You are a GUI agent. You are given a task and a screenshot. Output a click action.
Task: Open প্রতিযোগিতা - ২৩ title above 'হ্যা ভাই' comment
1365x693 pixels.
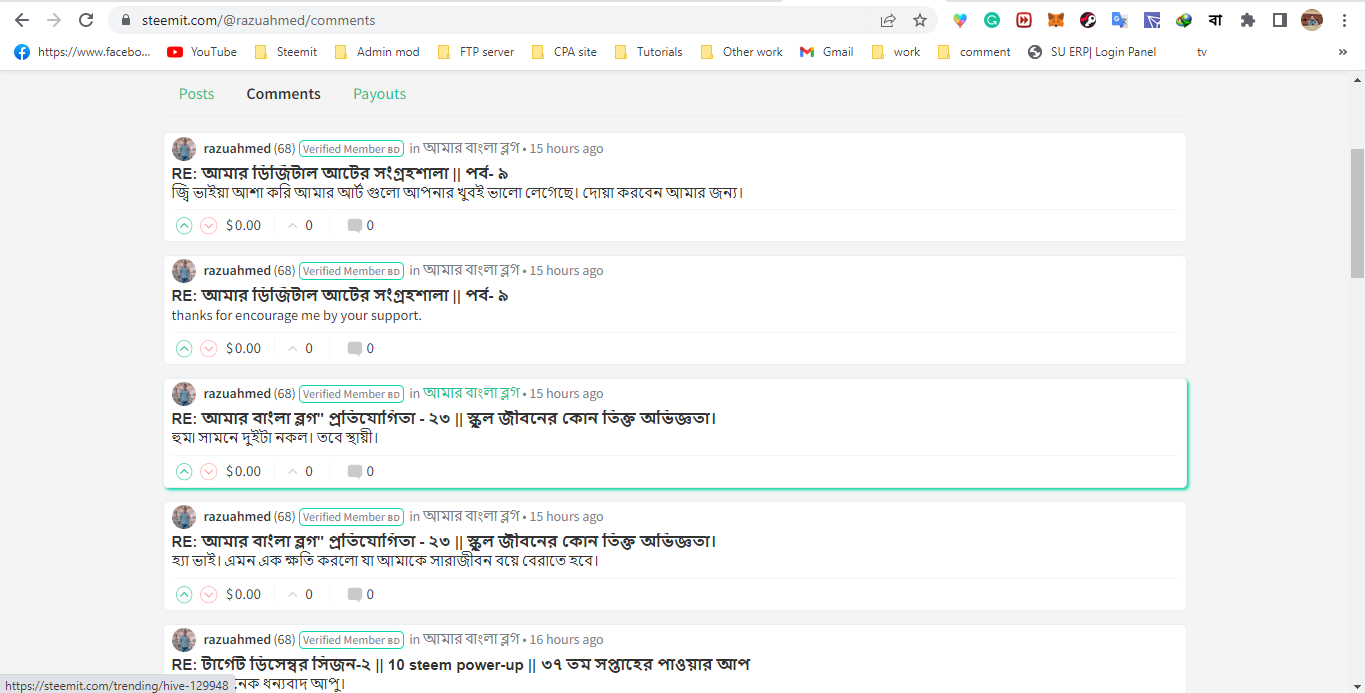(444, 542)
